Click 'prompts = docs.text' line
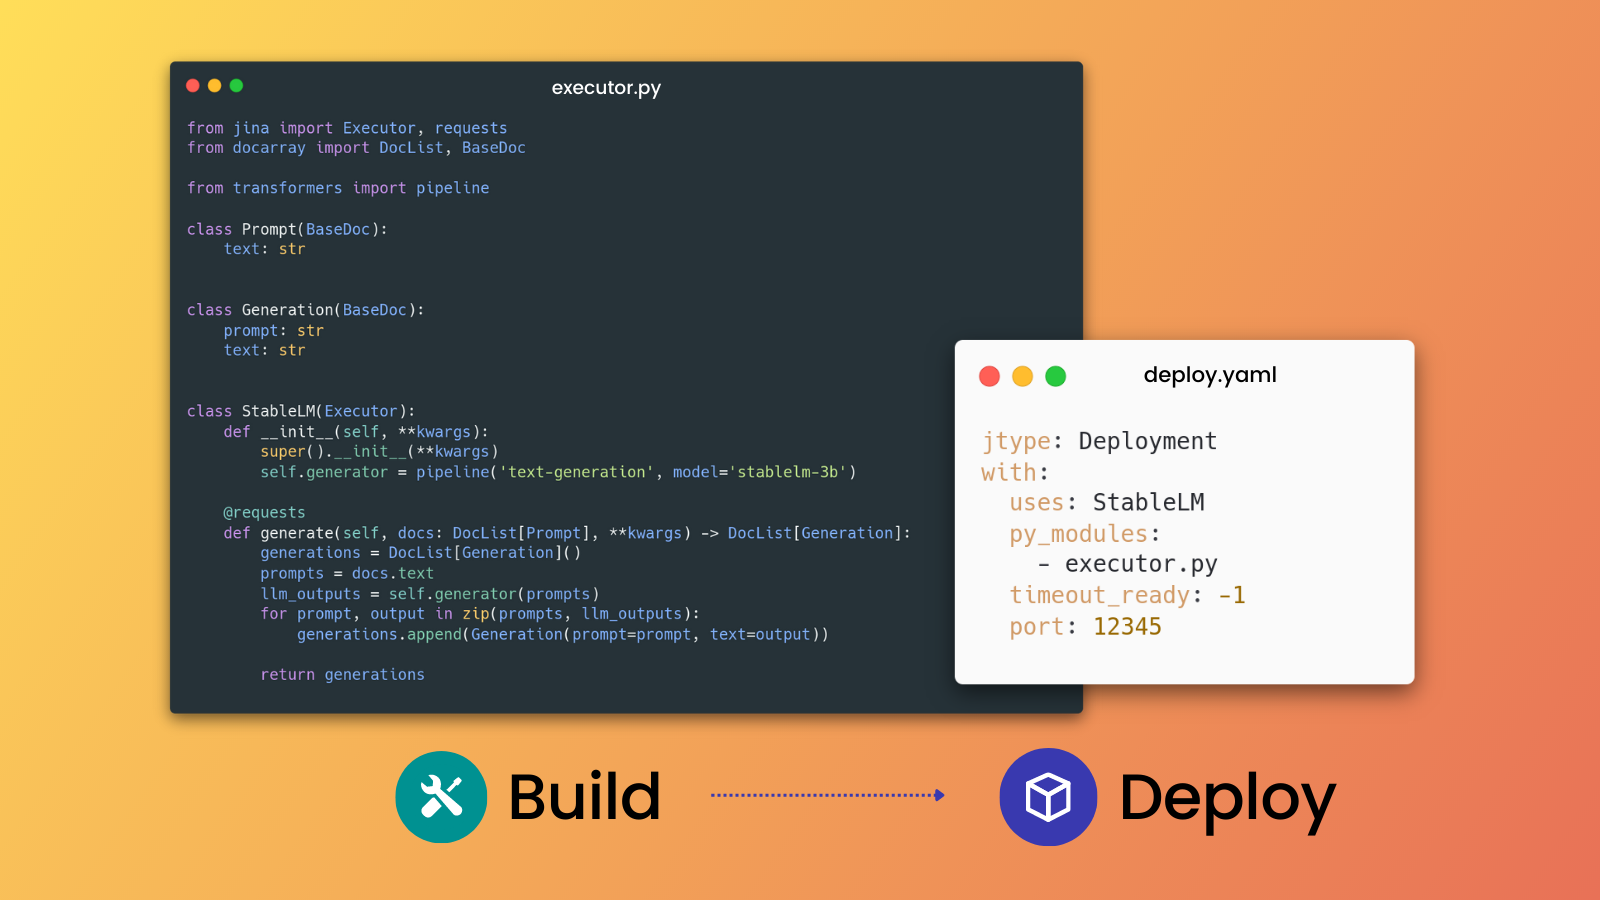The image size is (1600, 900). pos(347,573)
